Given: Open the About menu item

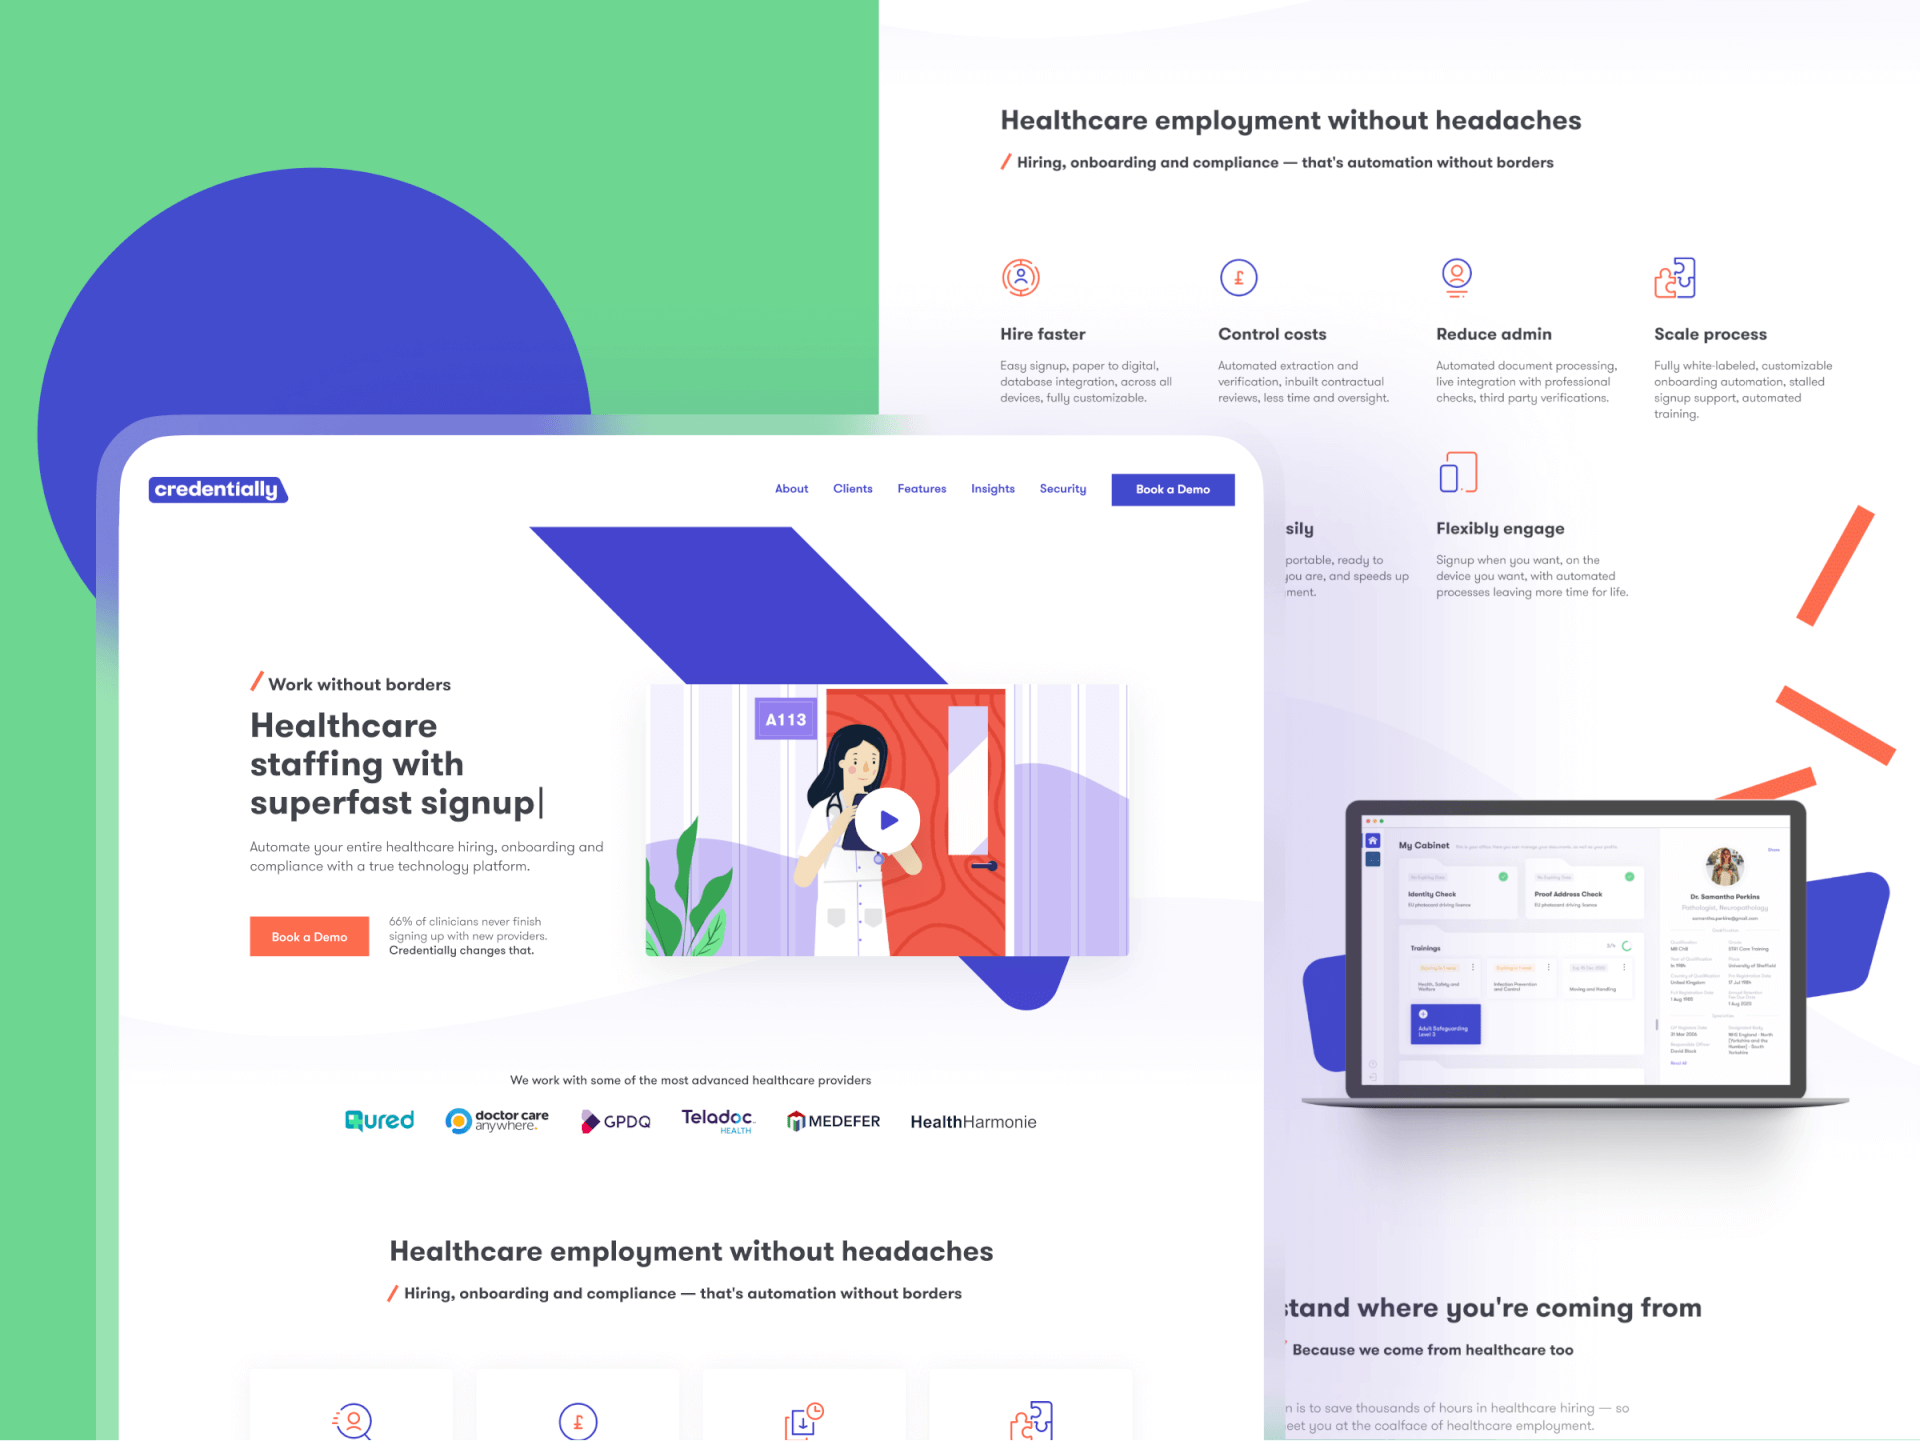Looking at the screenshot, I should (x=791, y=487).
